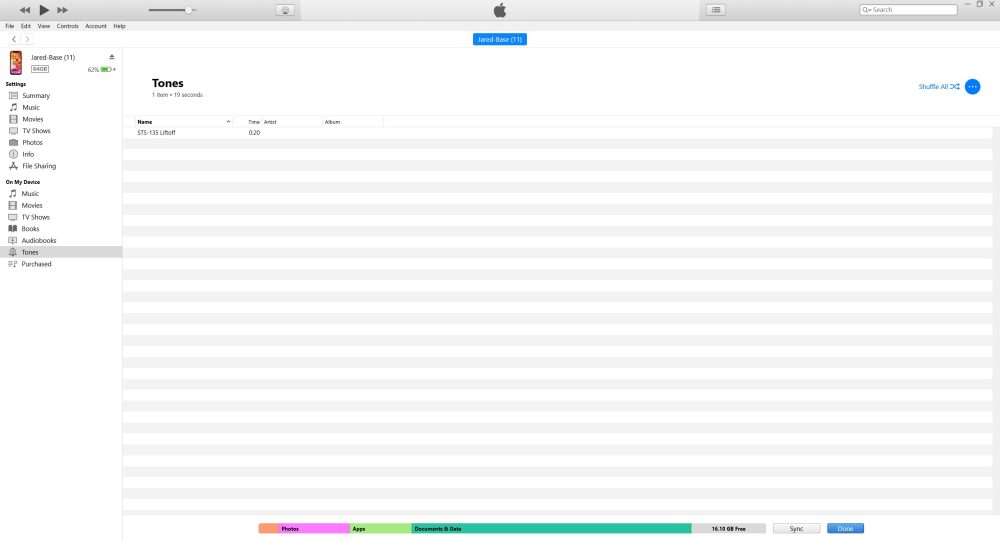This screenshot has height=542, width=1000.
Task: Open AirPlay output button
Action: [x=285, y=10]
